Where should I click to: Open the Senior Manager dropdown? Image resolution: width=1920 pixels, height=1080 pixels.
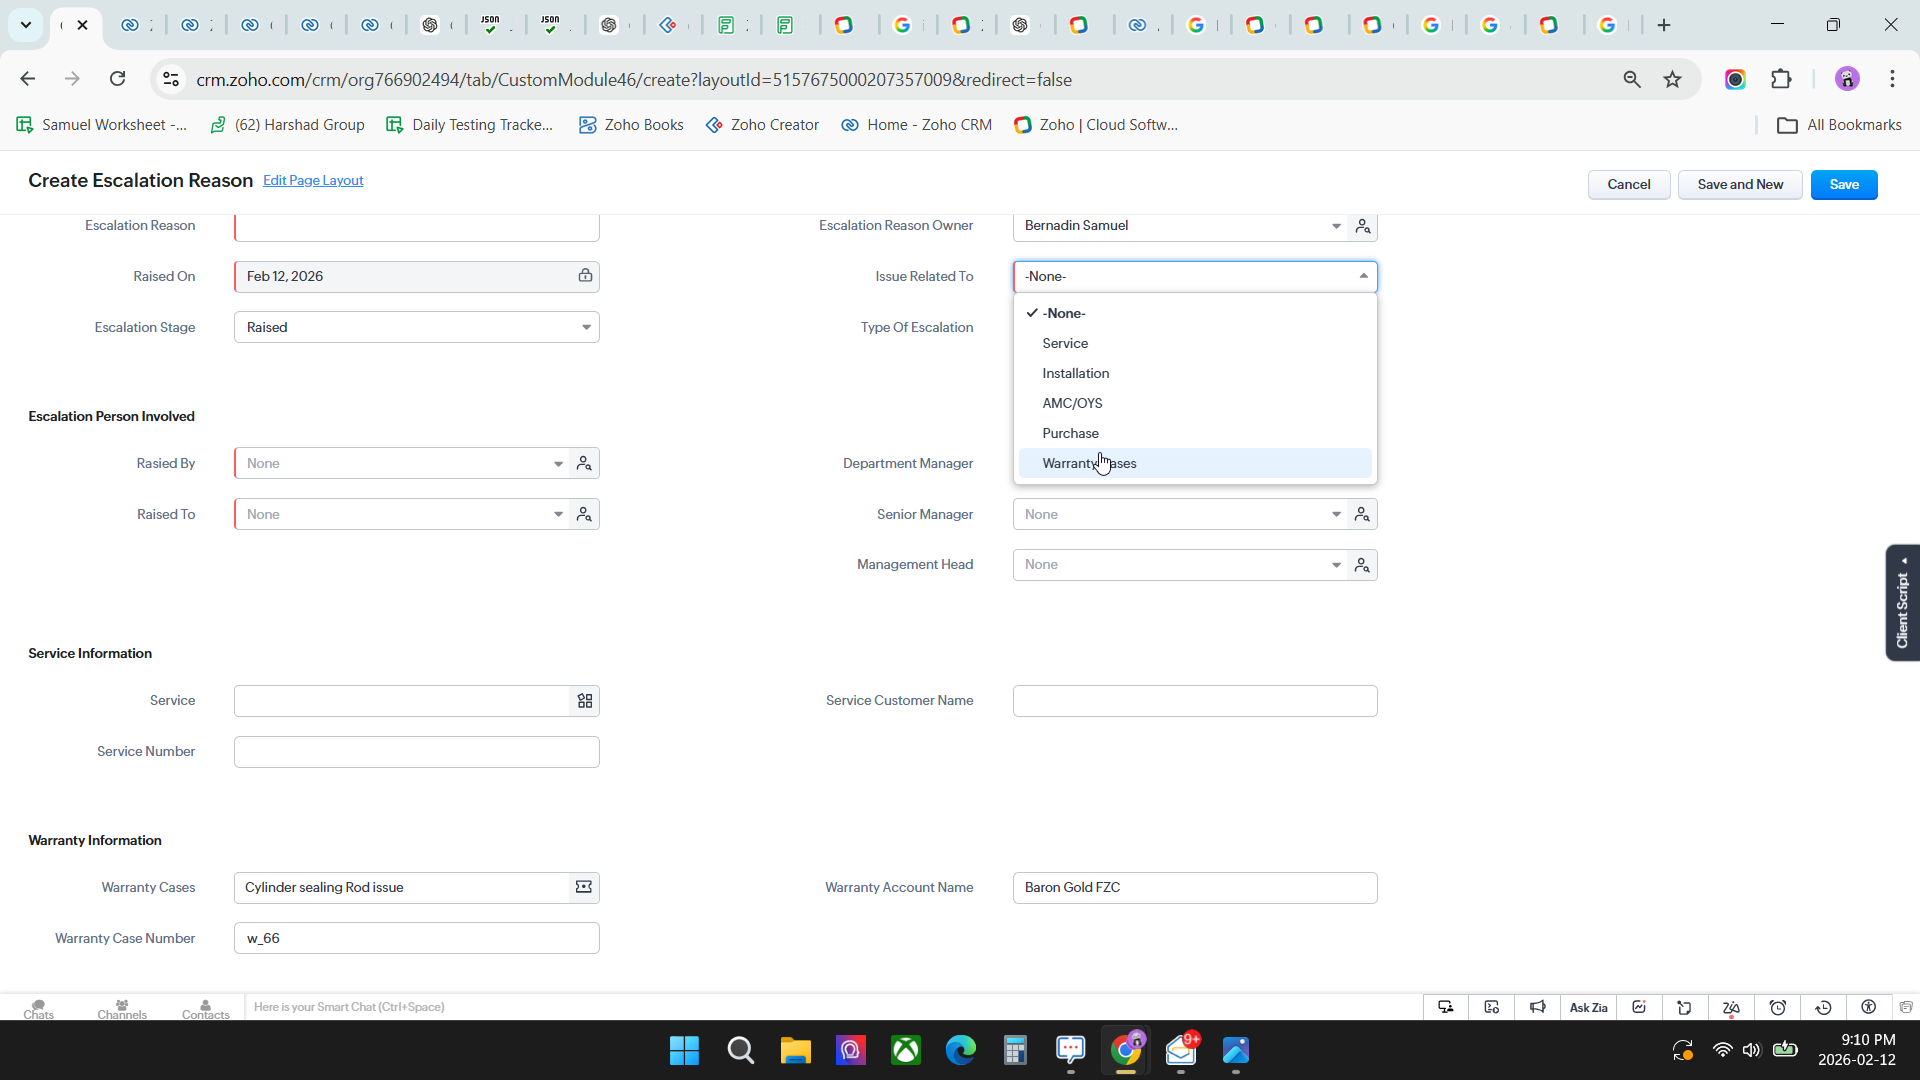coord(1336,514)
